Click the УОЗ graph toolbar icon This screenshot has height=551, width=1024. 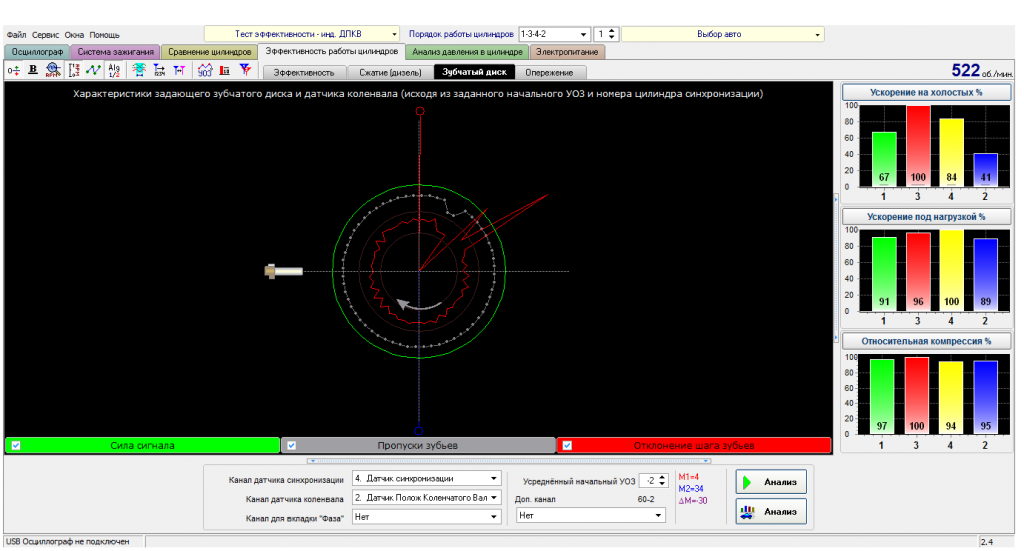click(x=205, y=71)
